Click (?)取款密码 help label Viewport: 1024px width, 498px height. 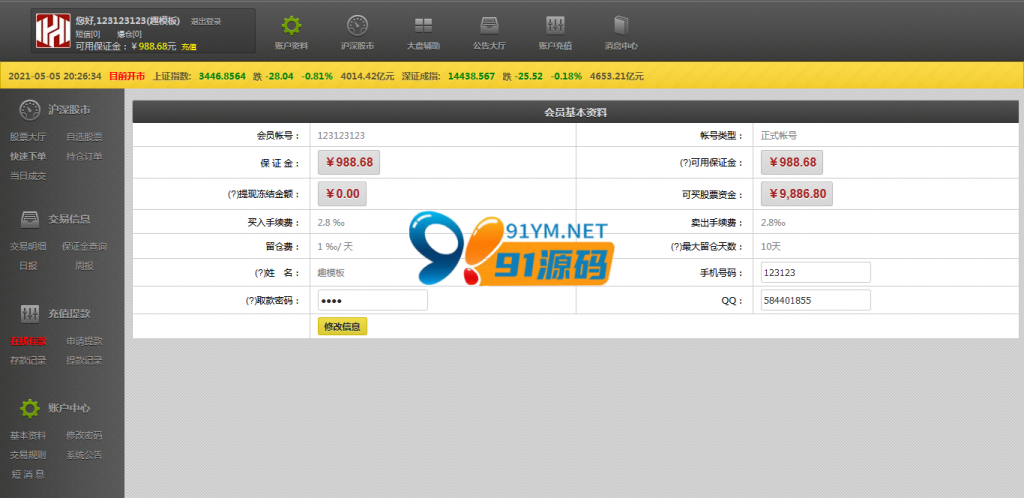click(x=273, y=301)
